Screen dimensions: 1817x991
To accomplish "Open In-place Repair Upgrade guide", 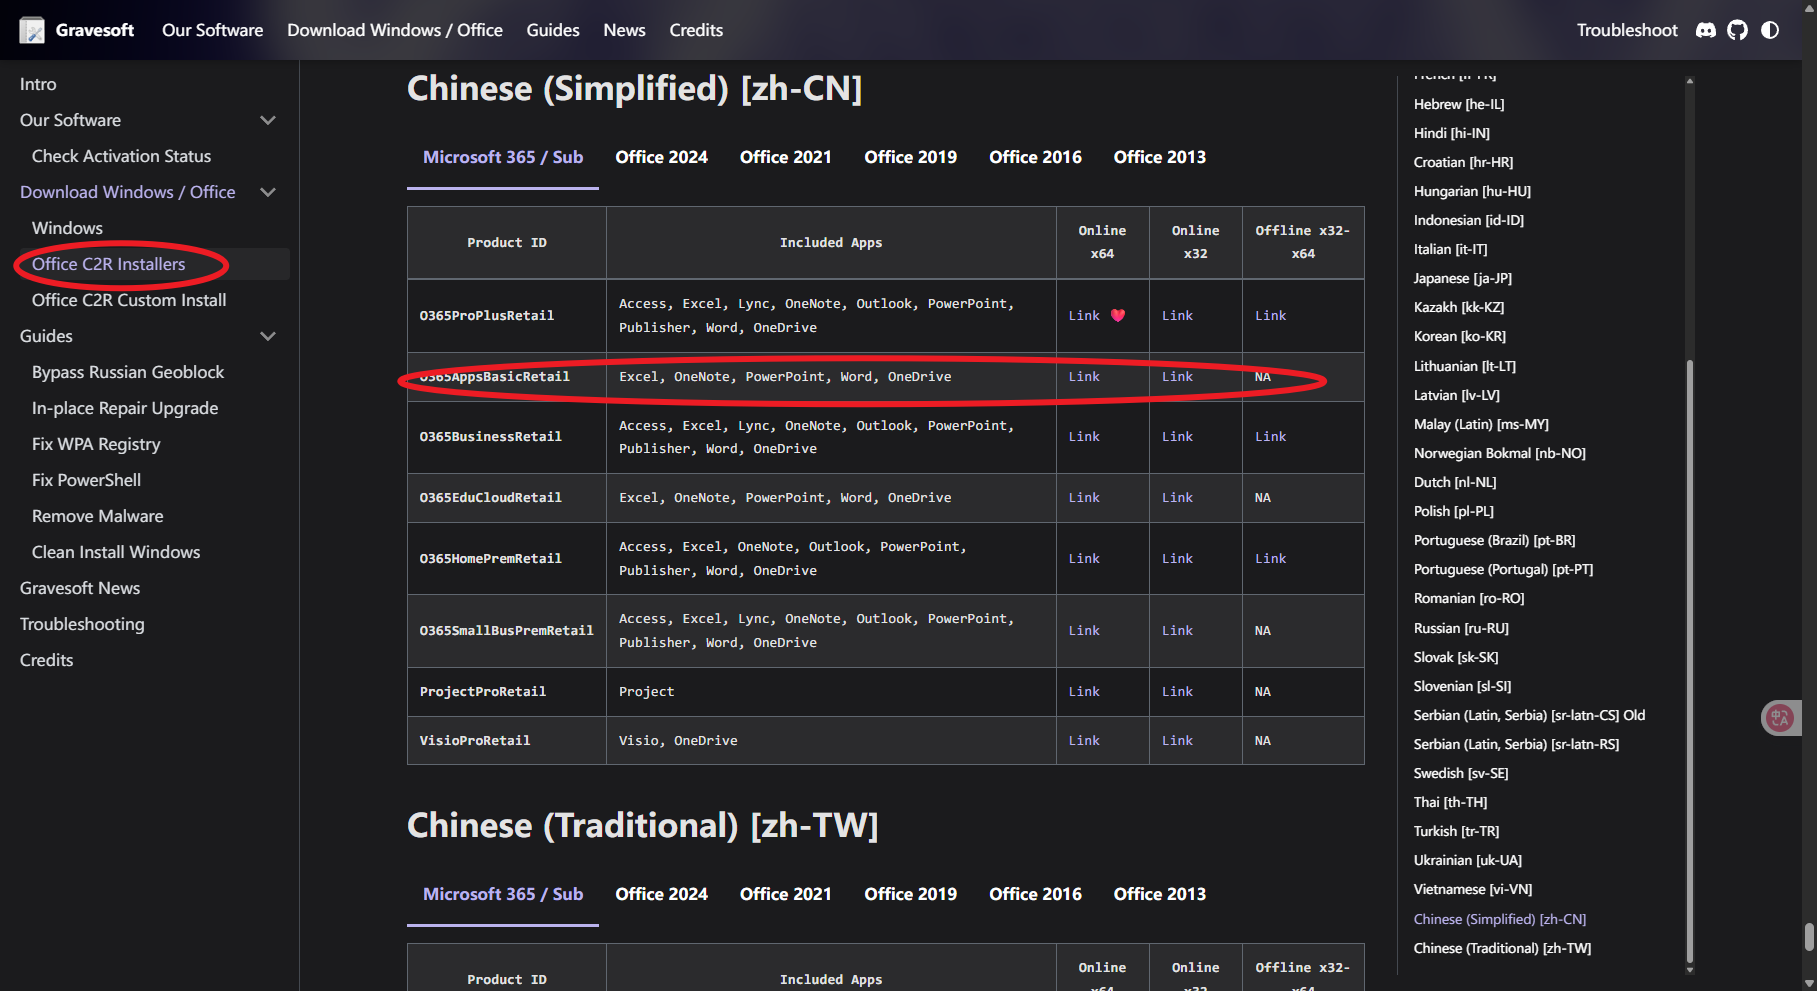I will pyautogui.click(x=125, y=408).
